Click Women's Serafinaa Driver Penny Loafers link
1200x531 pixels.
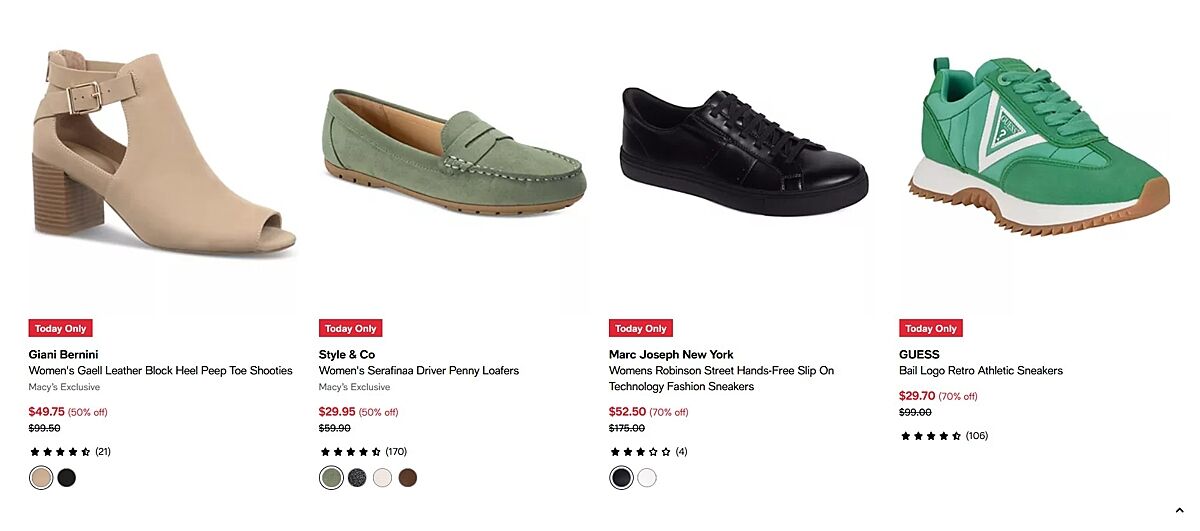(419, 371)
